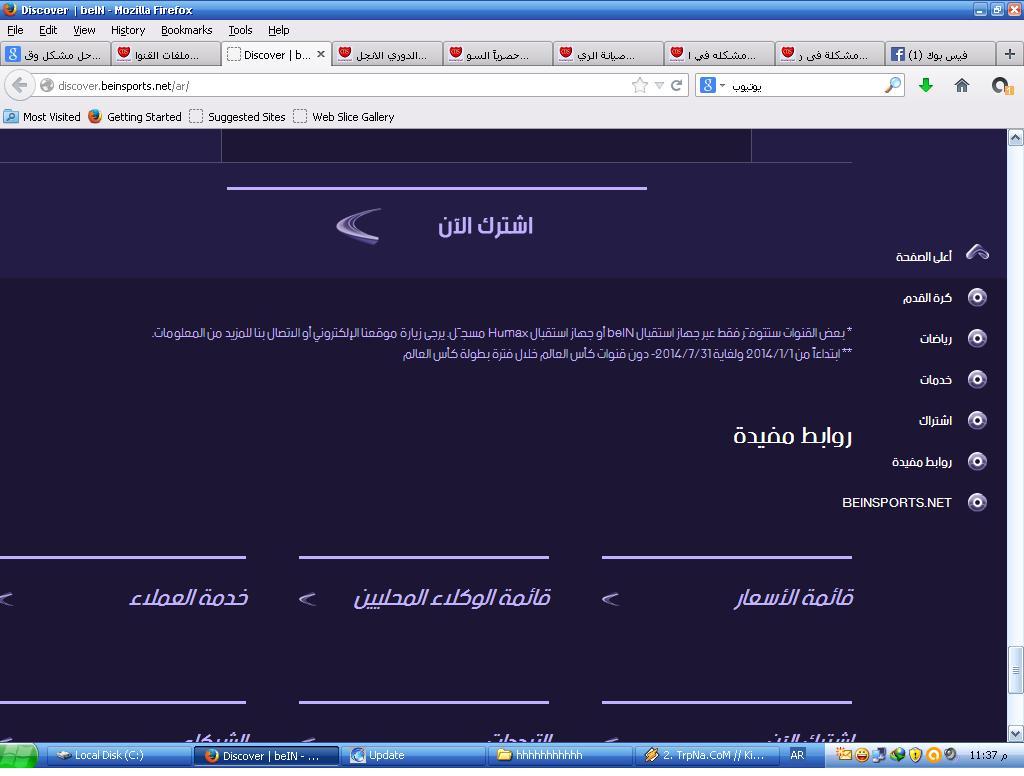
Task: Select خدمات navigation dot
Action: click(x=977, y=380)
